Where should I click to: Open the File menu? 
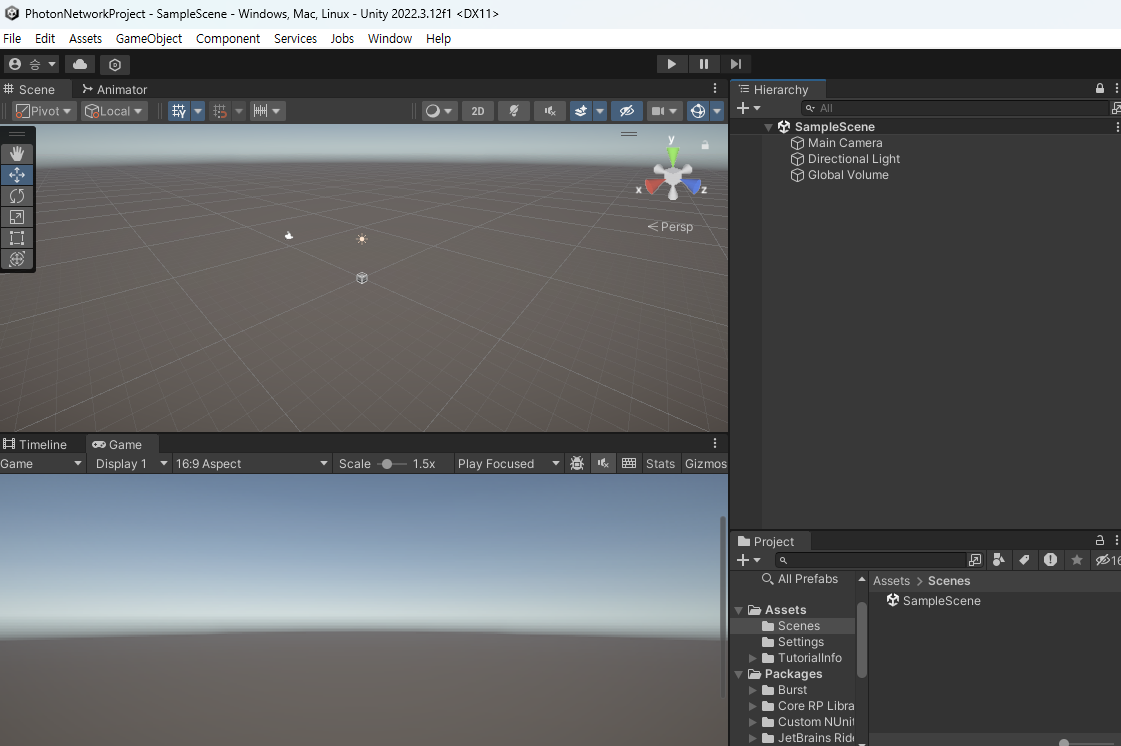tap(12, 39)
